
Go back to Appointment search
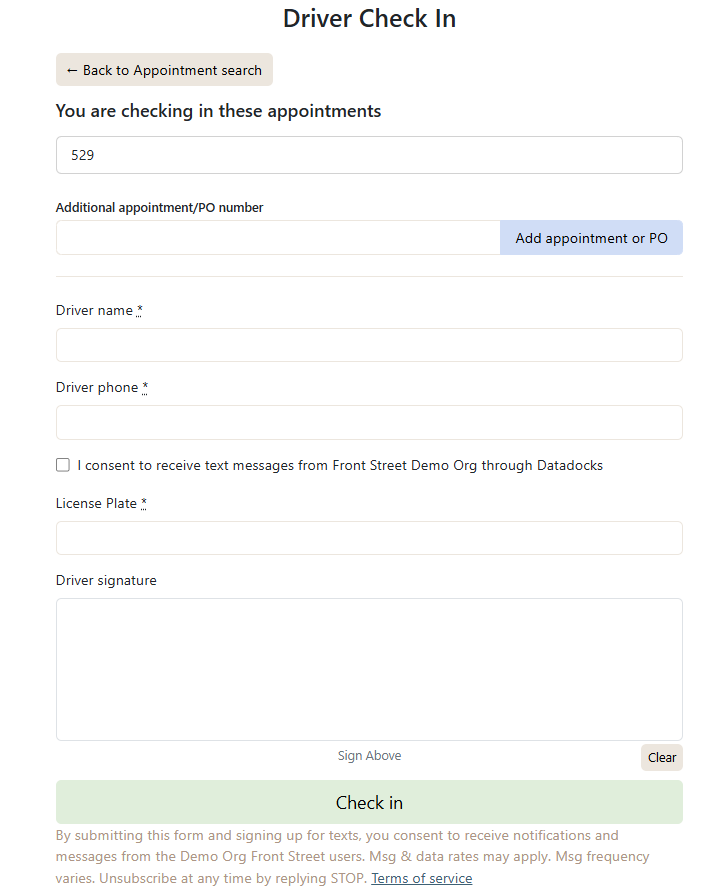click(x=164, y=70)
